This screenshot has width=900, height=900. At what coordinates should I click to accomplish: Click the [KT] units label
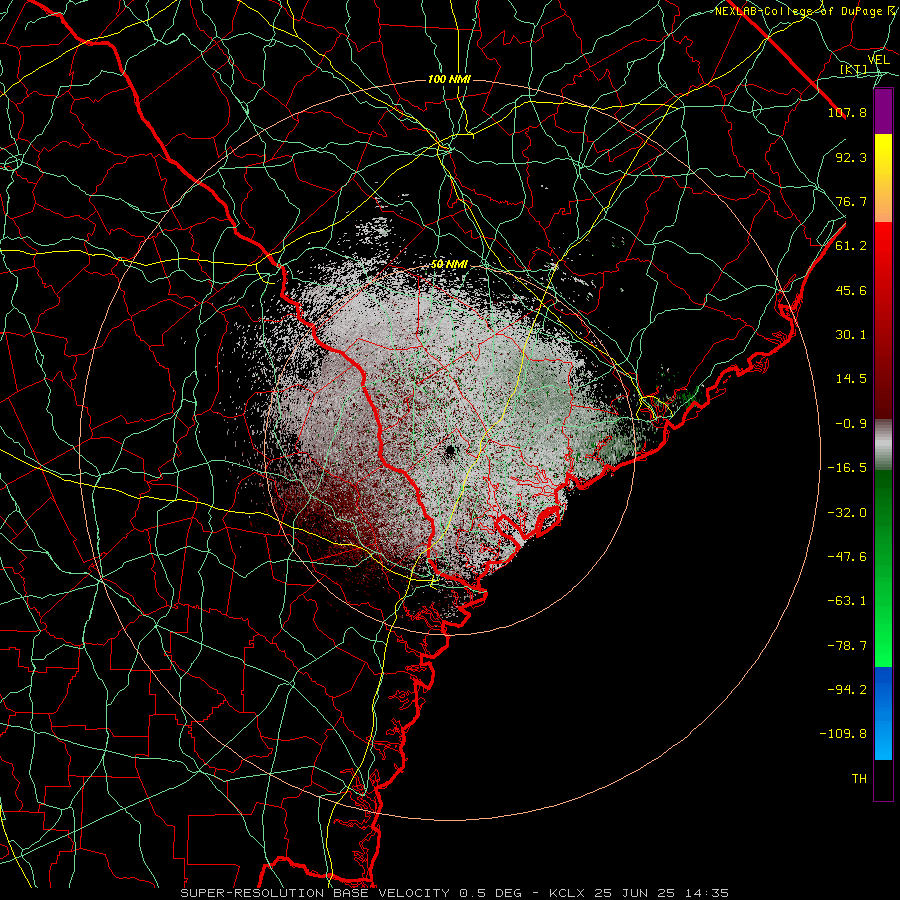click(x=854, y=69)
